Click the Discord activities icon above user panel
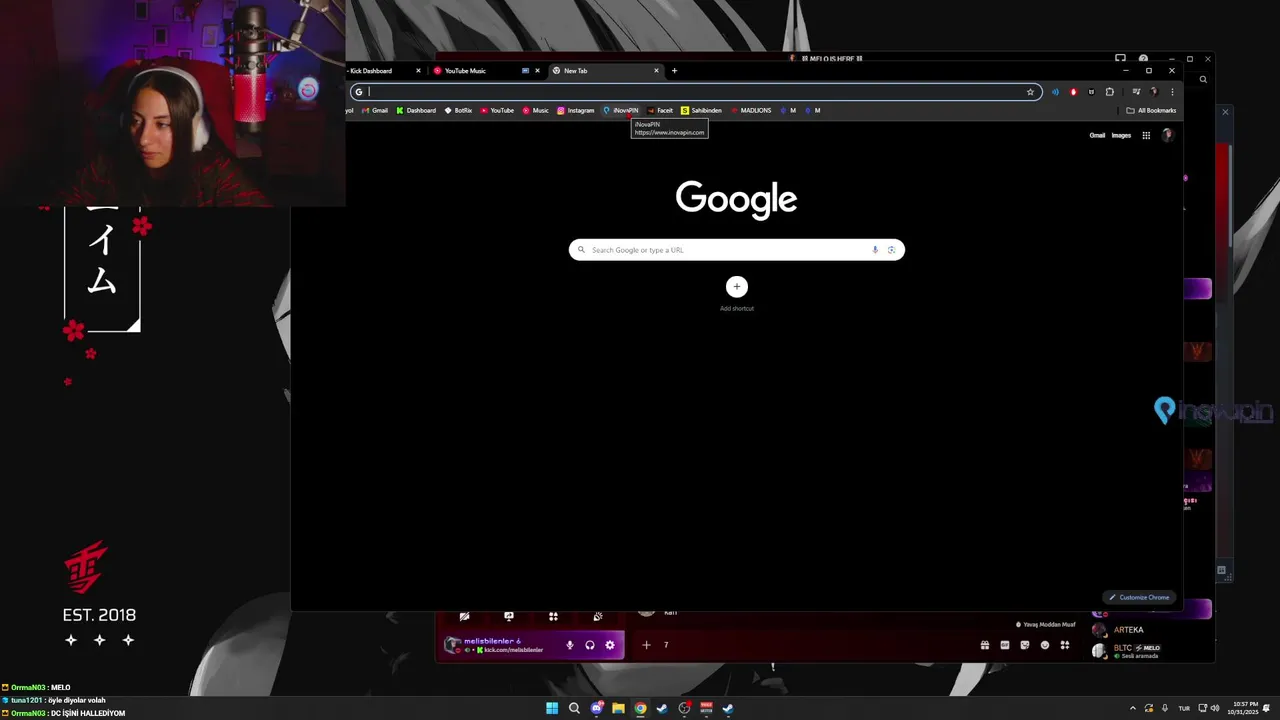Screen dimensions: 1280x720 (x=553, y=616)
